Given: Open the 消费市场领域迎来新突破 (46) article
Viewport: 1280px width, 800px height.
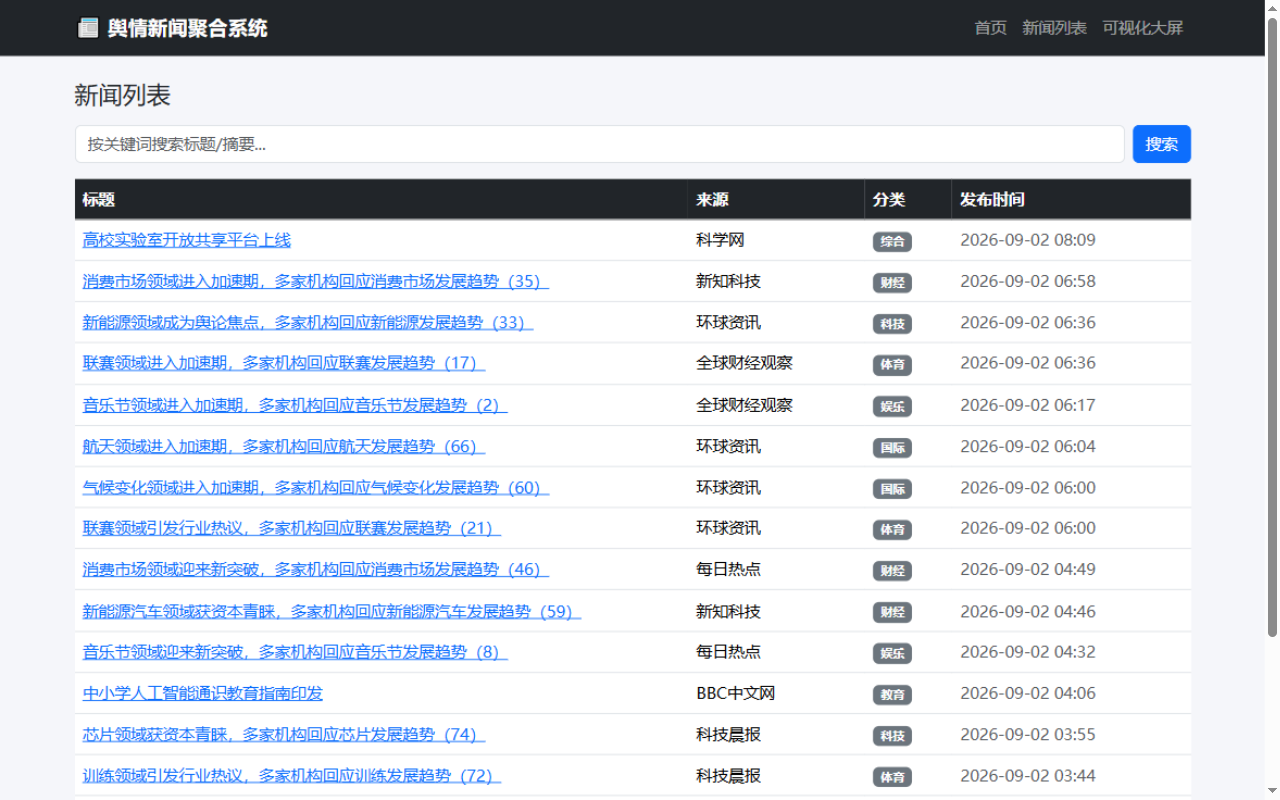Looking at the screenshot, I should pyautogui.click(x=315, y=569).
